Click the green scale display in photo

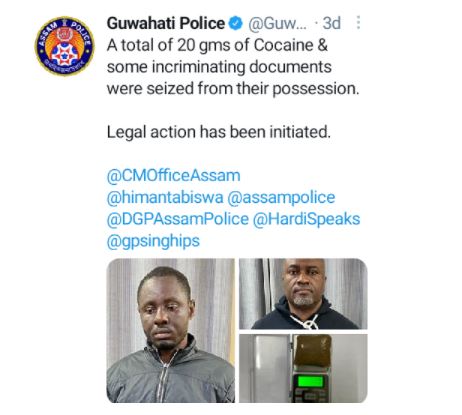click(x=310, y=381)
